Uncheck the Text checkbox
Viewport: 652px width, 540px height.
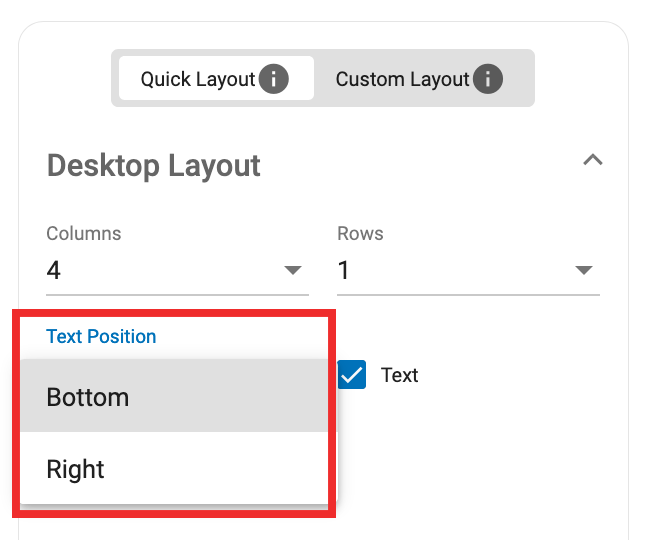352,375
